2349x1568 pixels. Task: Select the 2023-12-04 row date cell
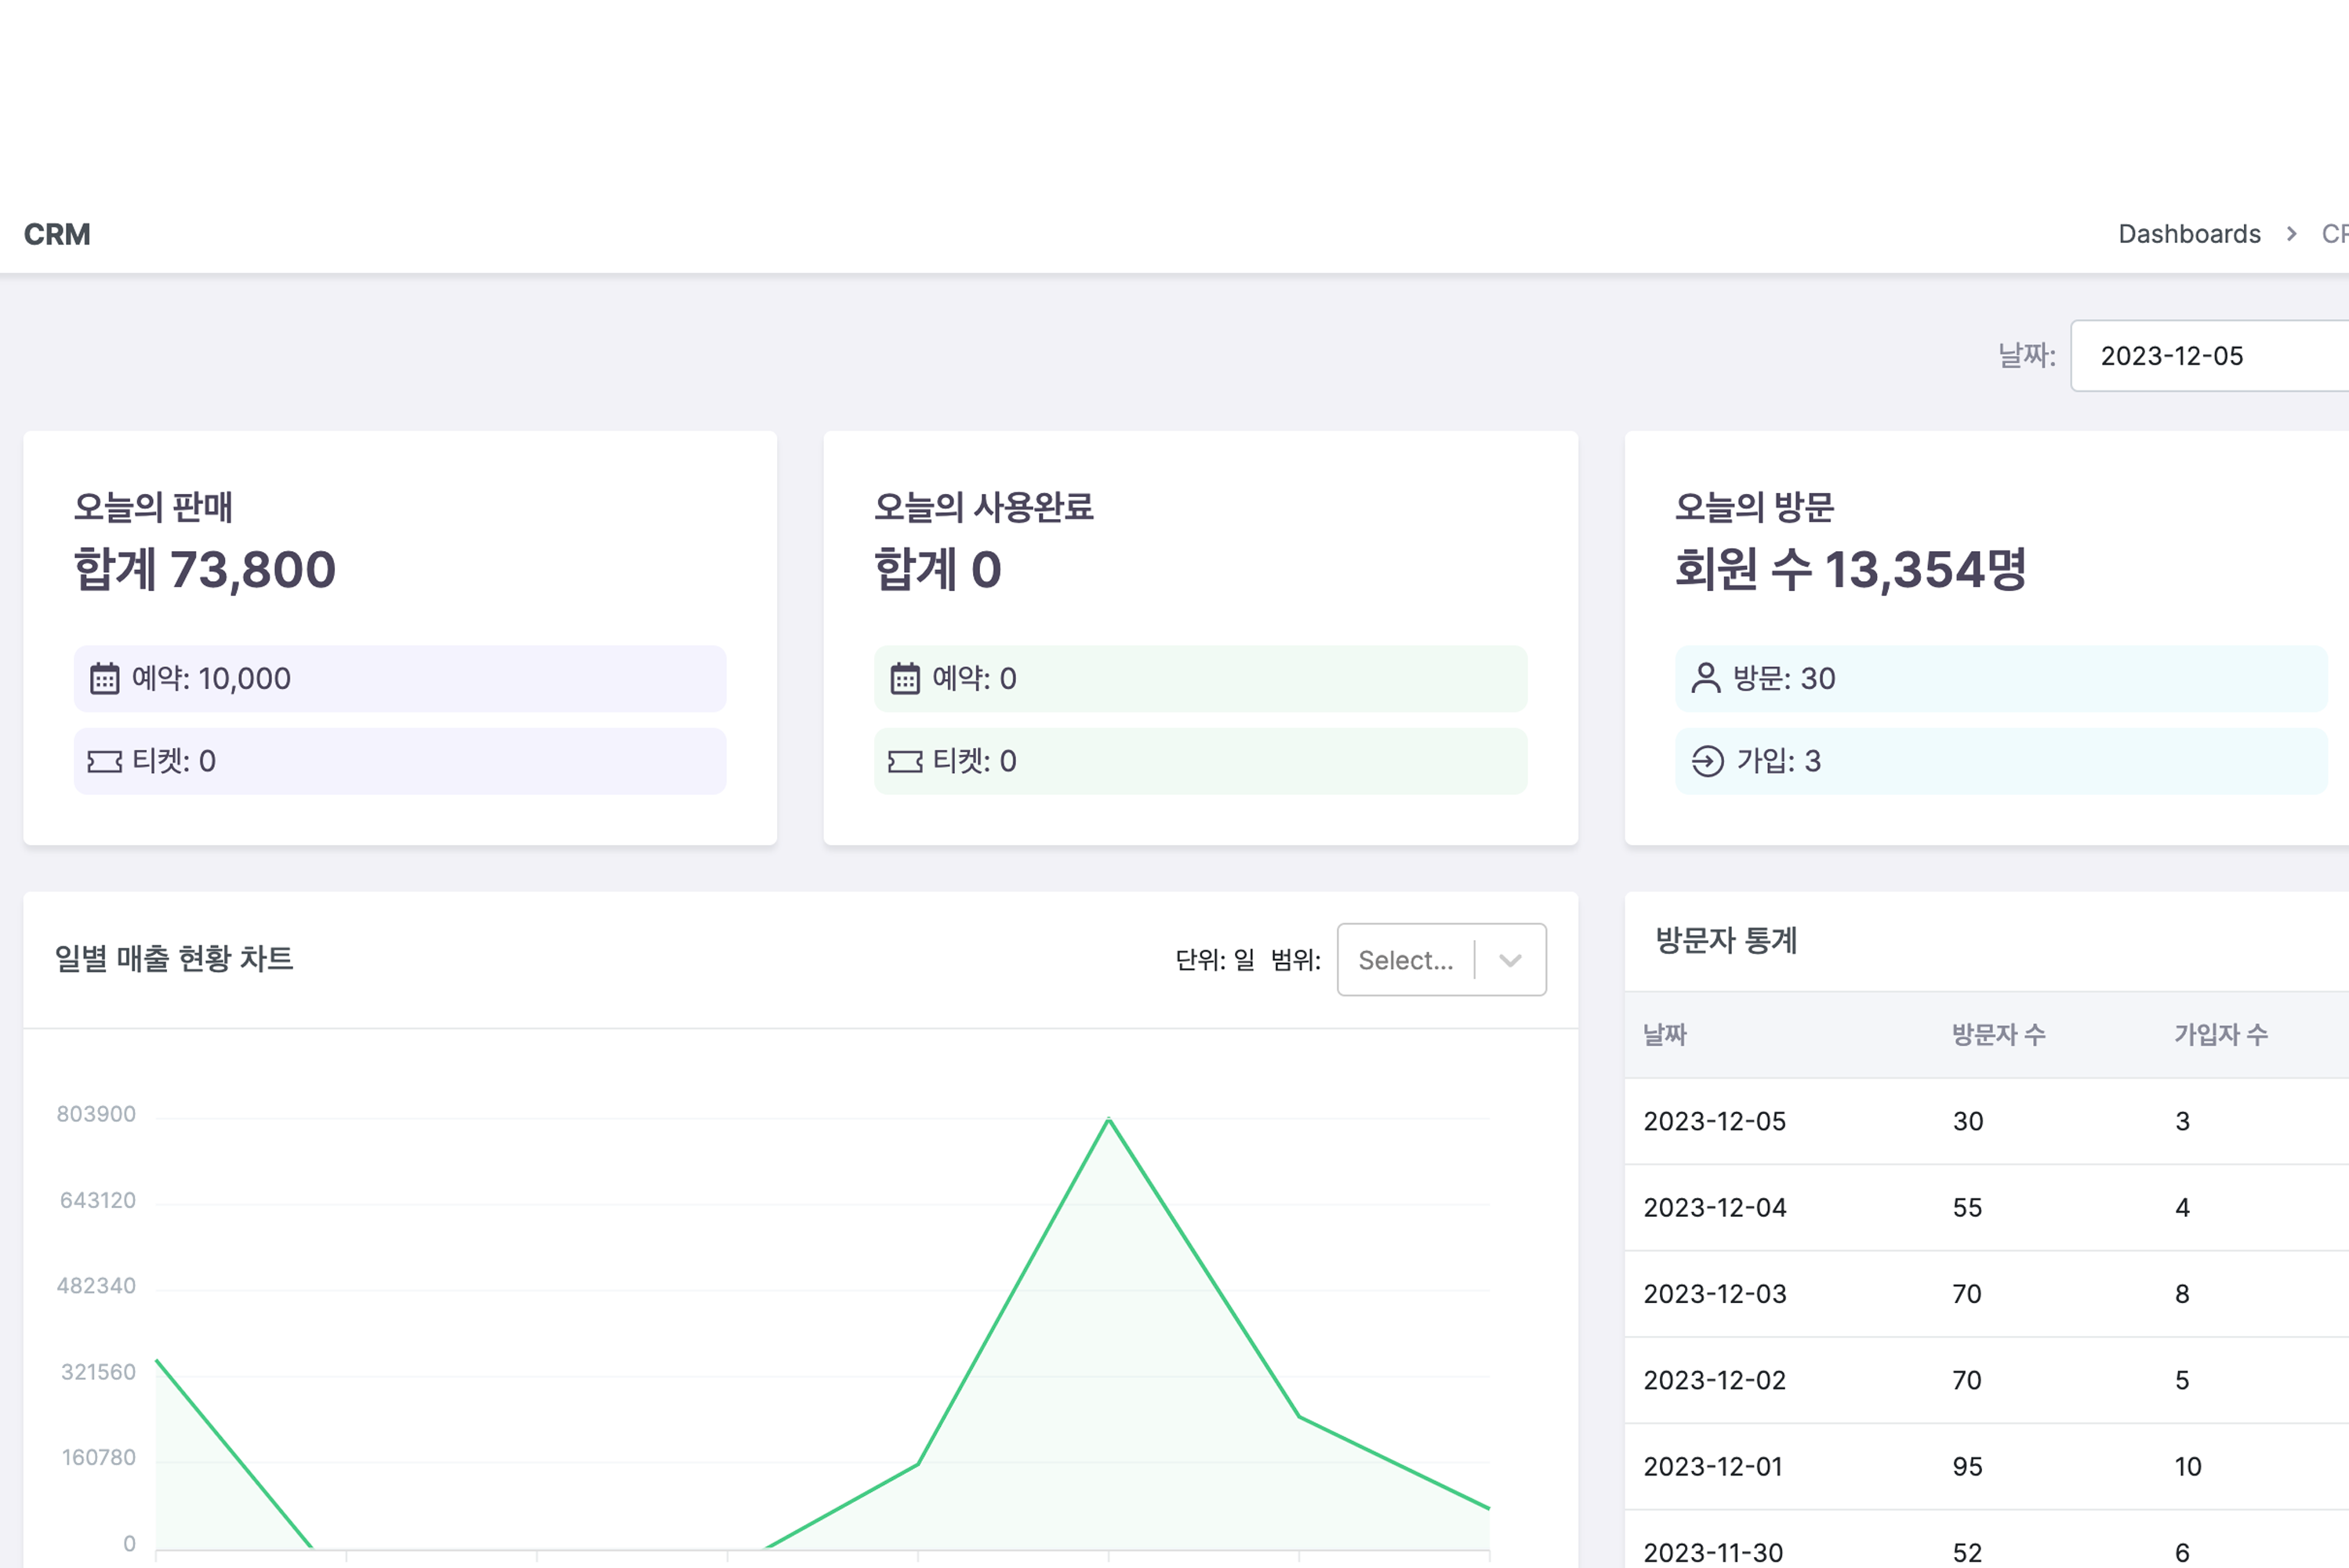pos(1715,1208)
